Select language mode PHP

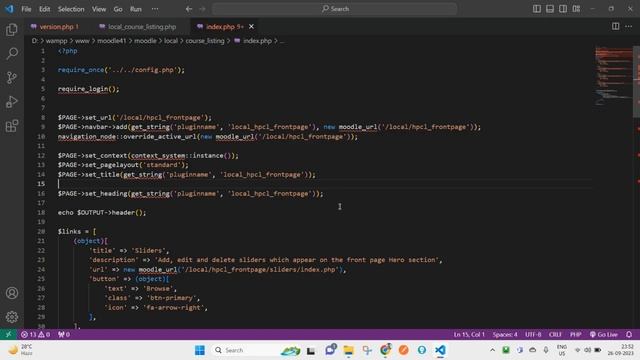pos(576,334)
